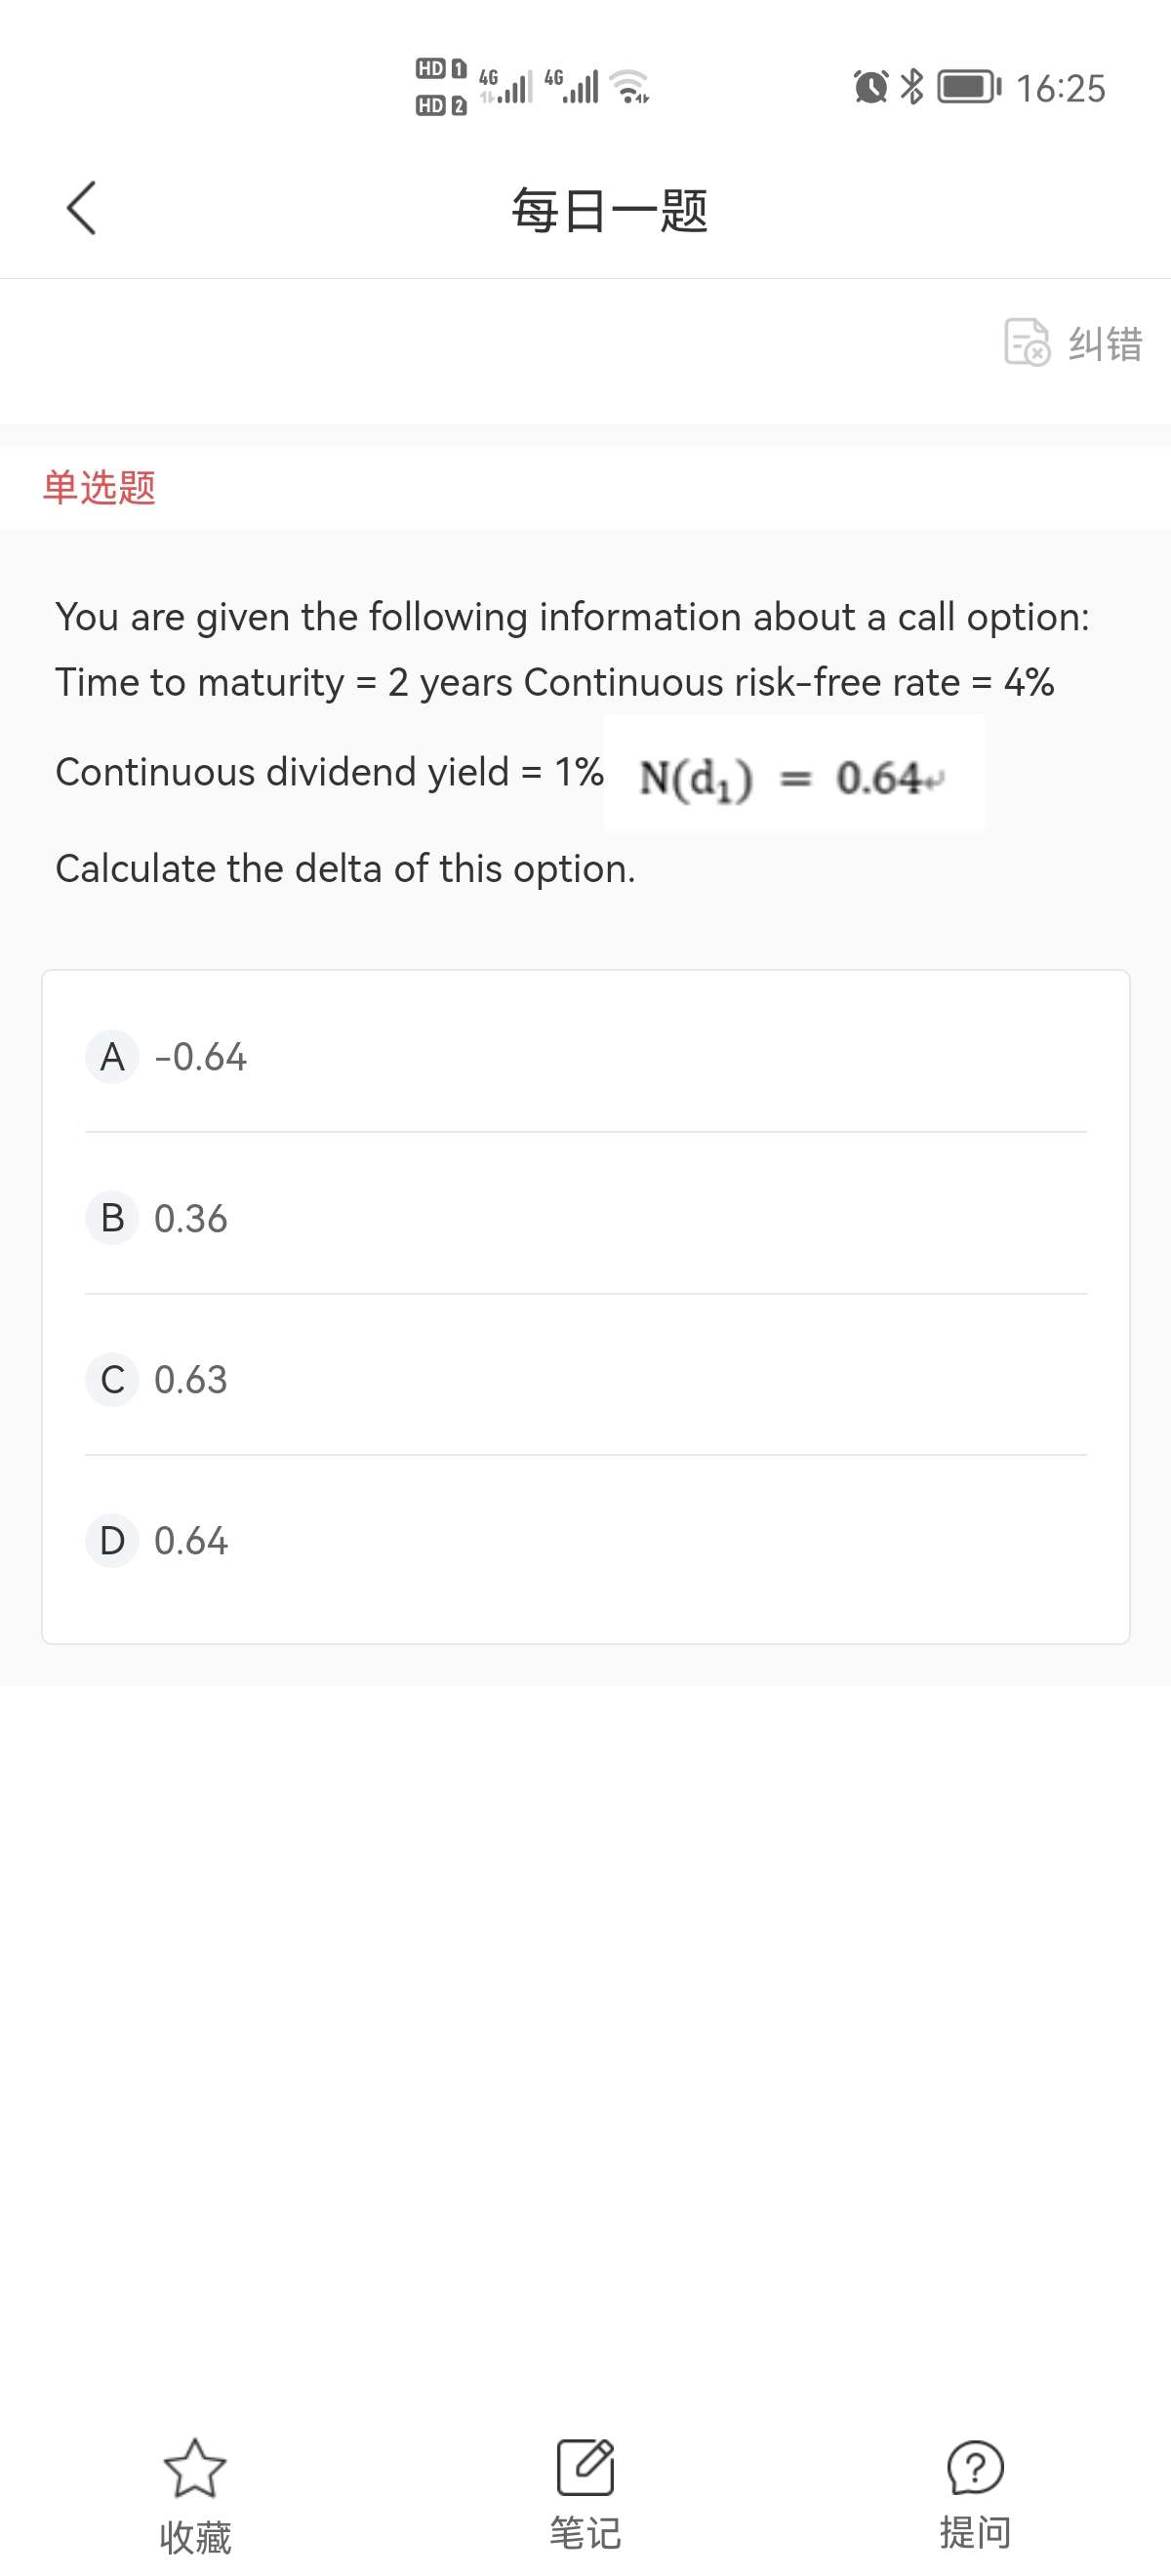
Task: Tap the 单选题 question type label
Action: (99, 488)
